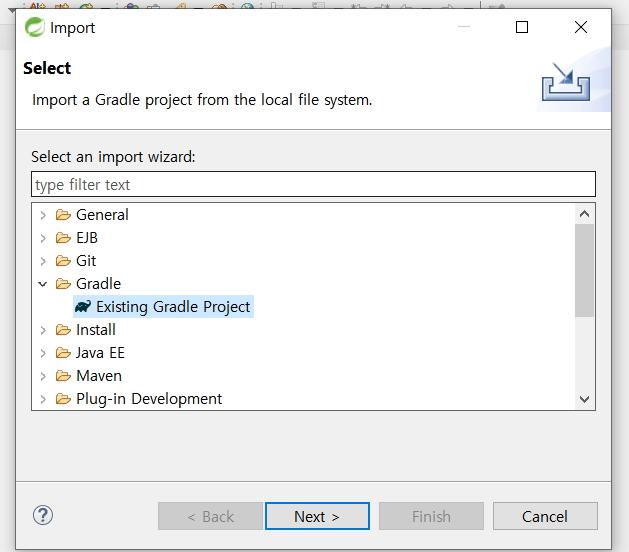Select the Gradle category label
This screenshot has height=552, width=629.
(99, 284)
